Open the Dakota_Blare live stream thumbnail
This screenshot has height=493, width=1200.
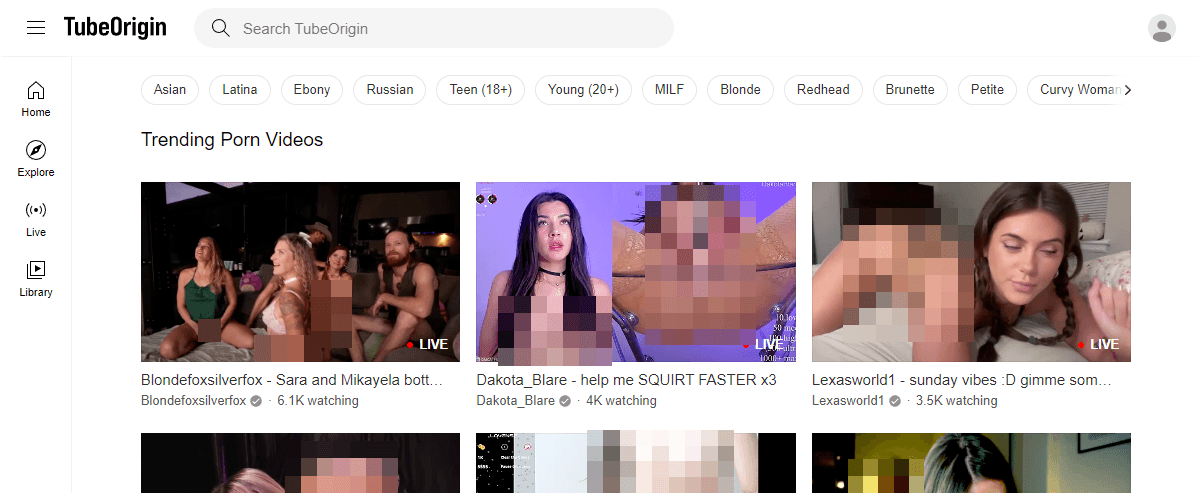[636, 272]
